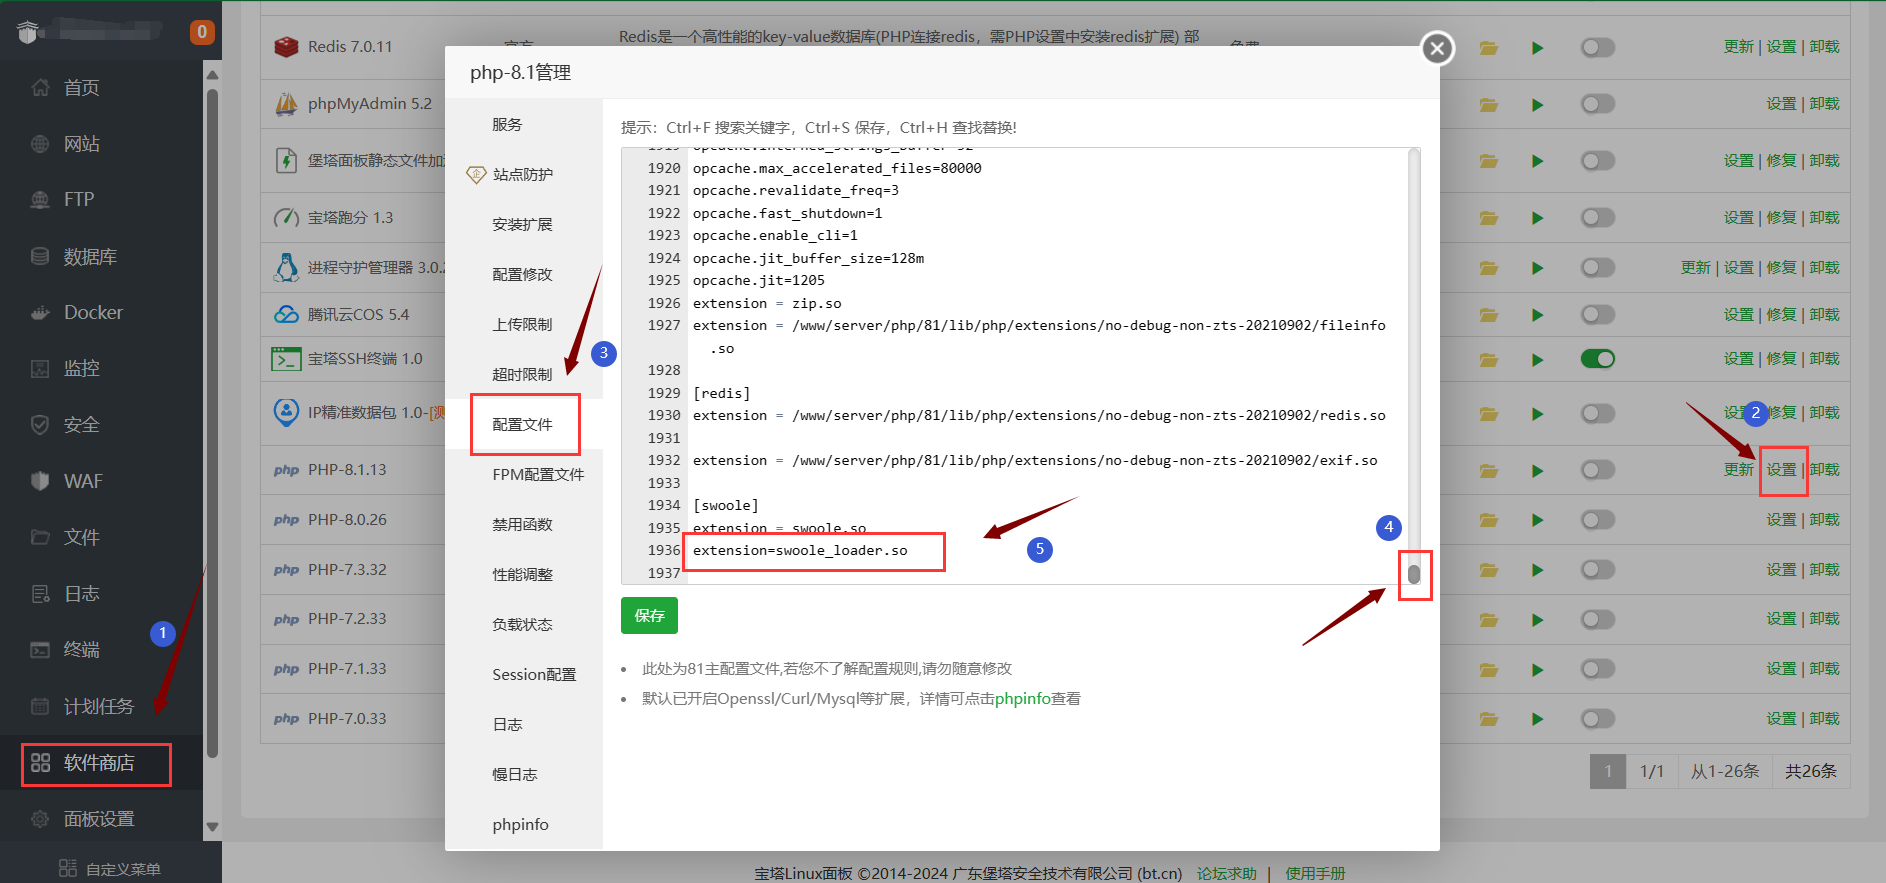The width and height of the screenshot is (1886, 883).
Task: Click the 文件 folder icon in sidebar
Action: coord(40,537)
